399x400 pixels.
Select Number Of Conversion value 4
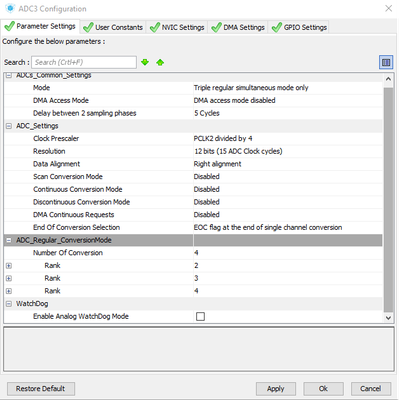coord(196,253)
